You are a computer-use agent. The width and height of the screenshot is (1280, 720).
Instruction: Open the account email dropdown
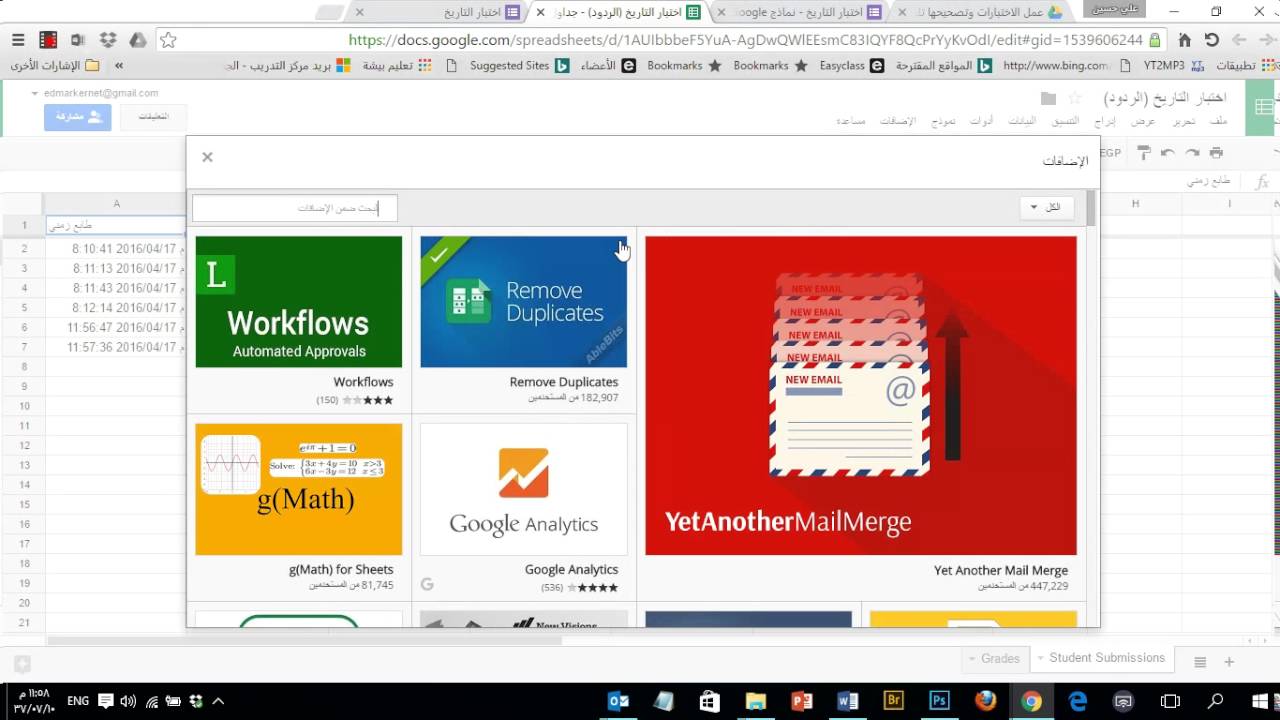[x=96, y=93]
